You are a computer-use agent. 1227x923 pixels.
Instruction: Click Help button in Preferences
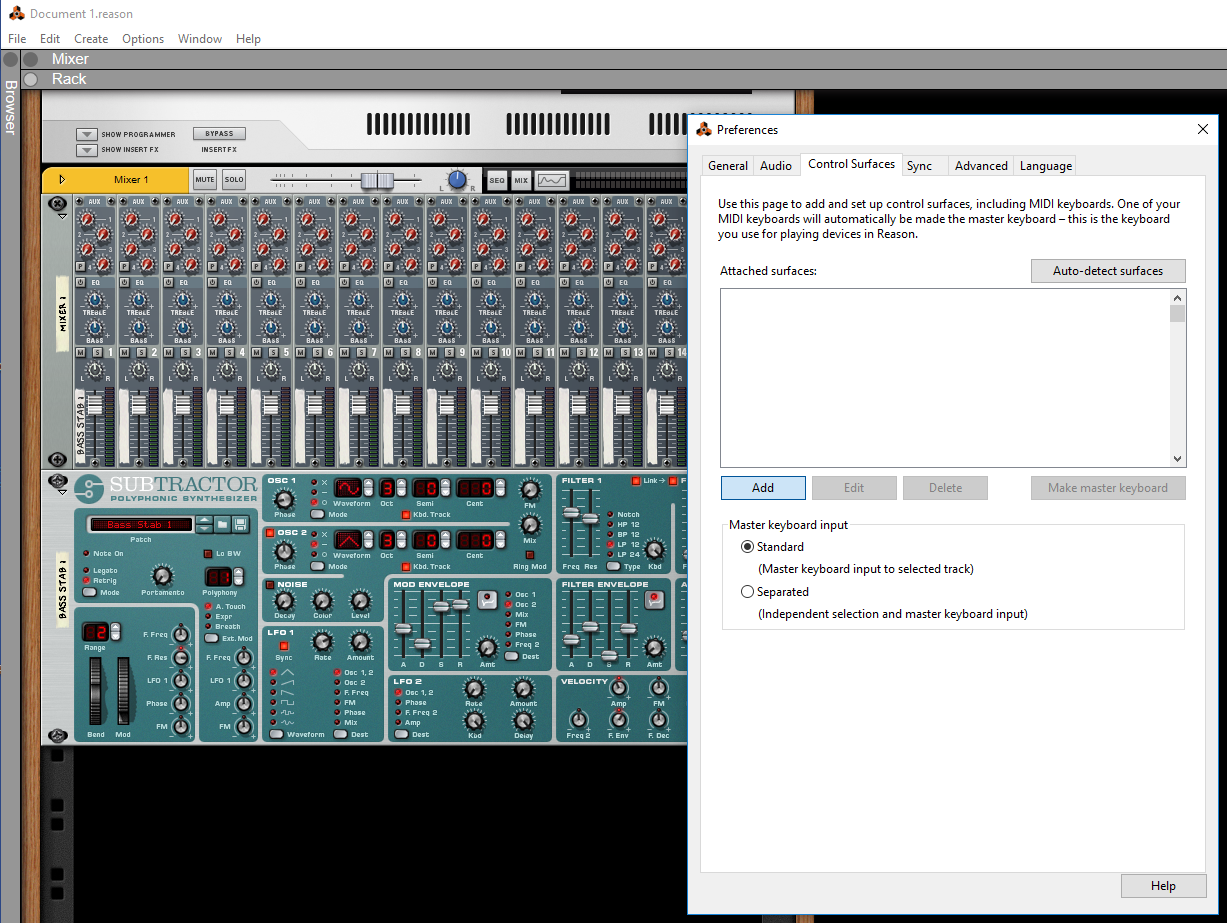coord(1163,886)
